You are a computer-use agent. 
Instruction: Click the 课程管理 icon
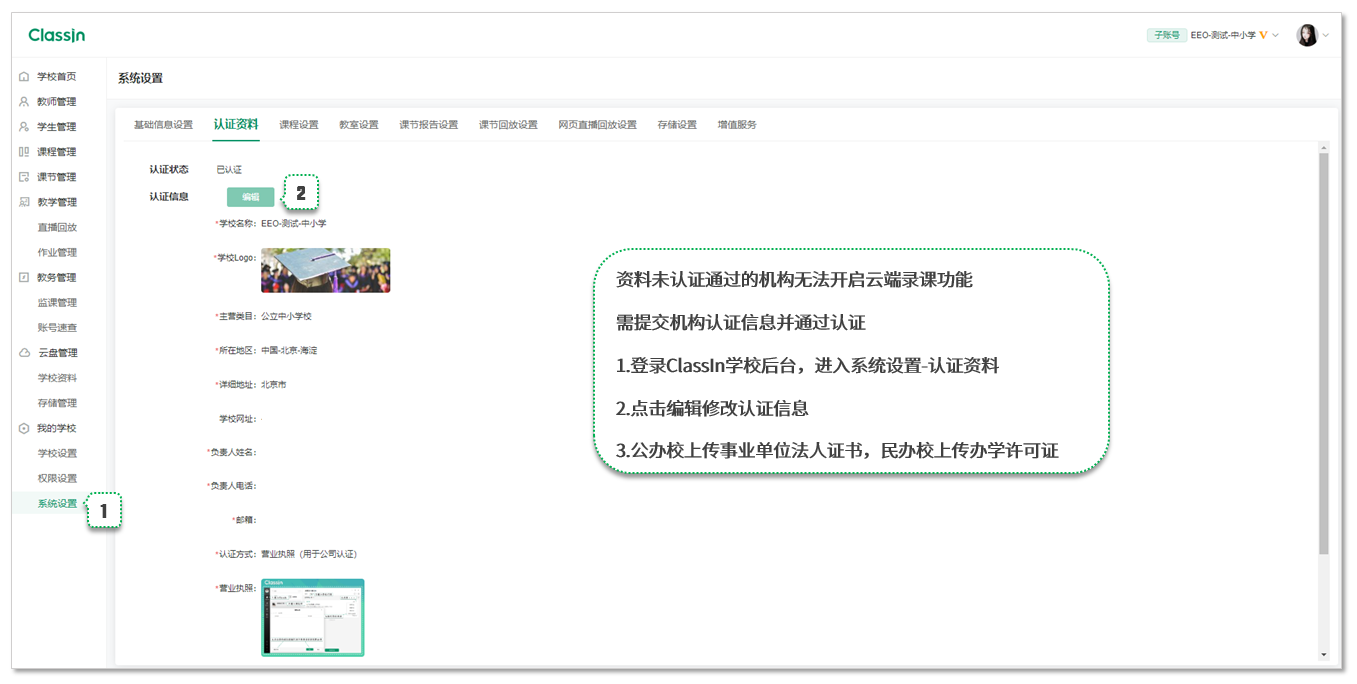(24, 152)
